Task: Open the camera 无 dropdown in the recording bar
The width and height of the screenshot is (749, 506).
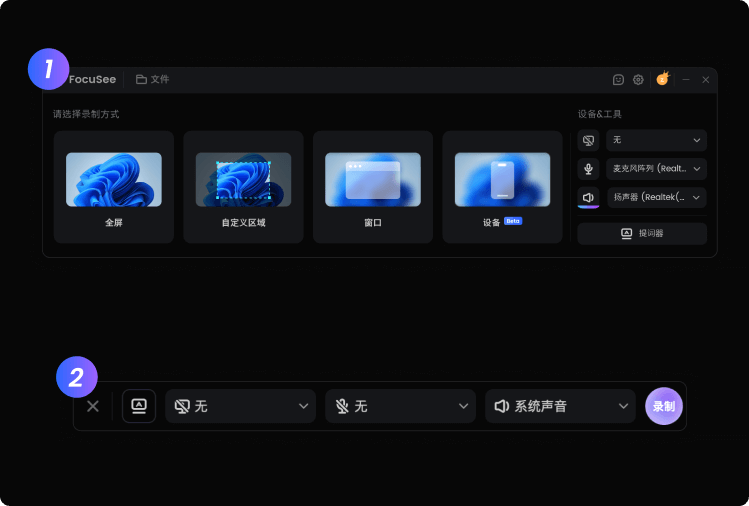Action: point(240,406)
